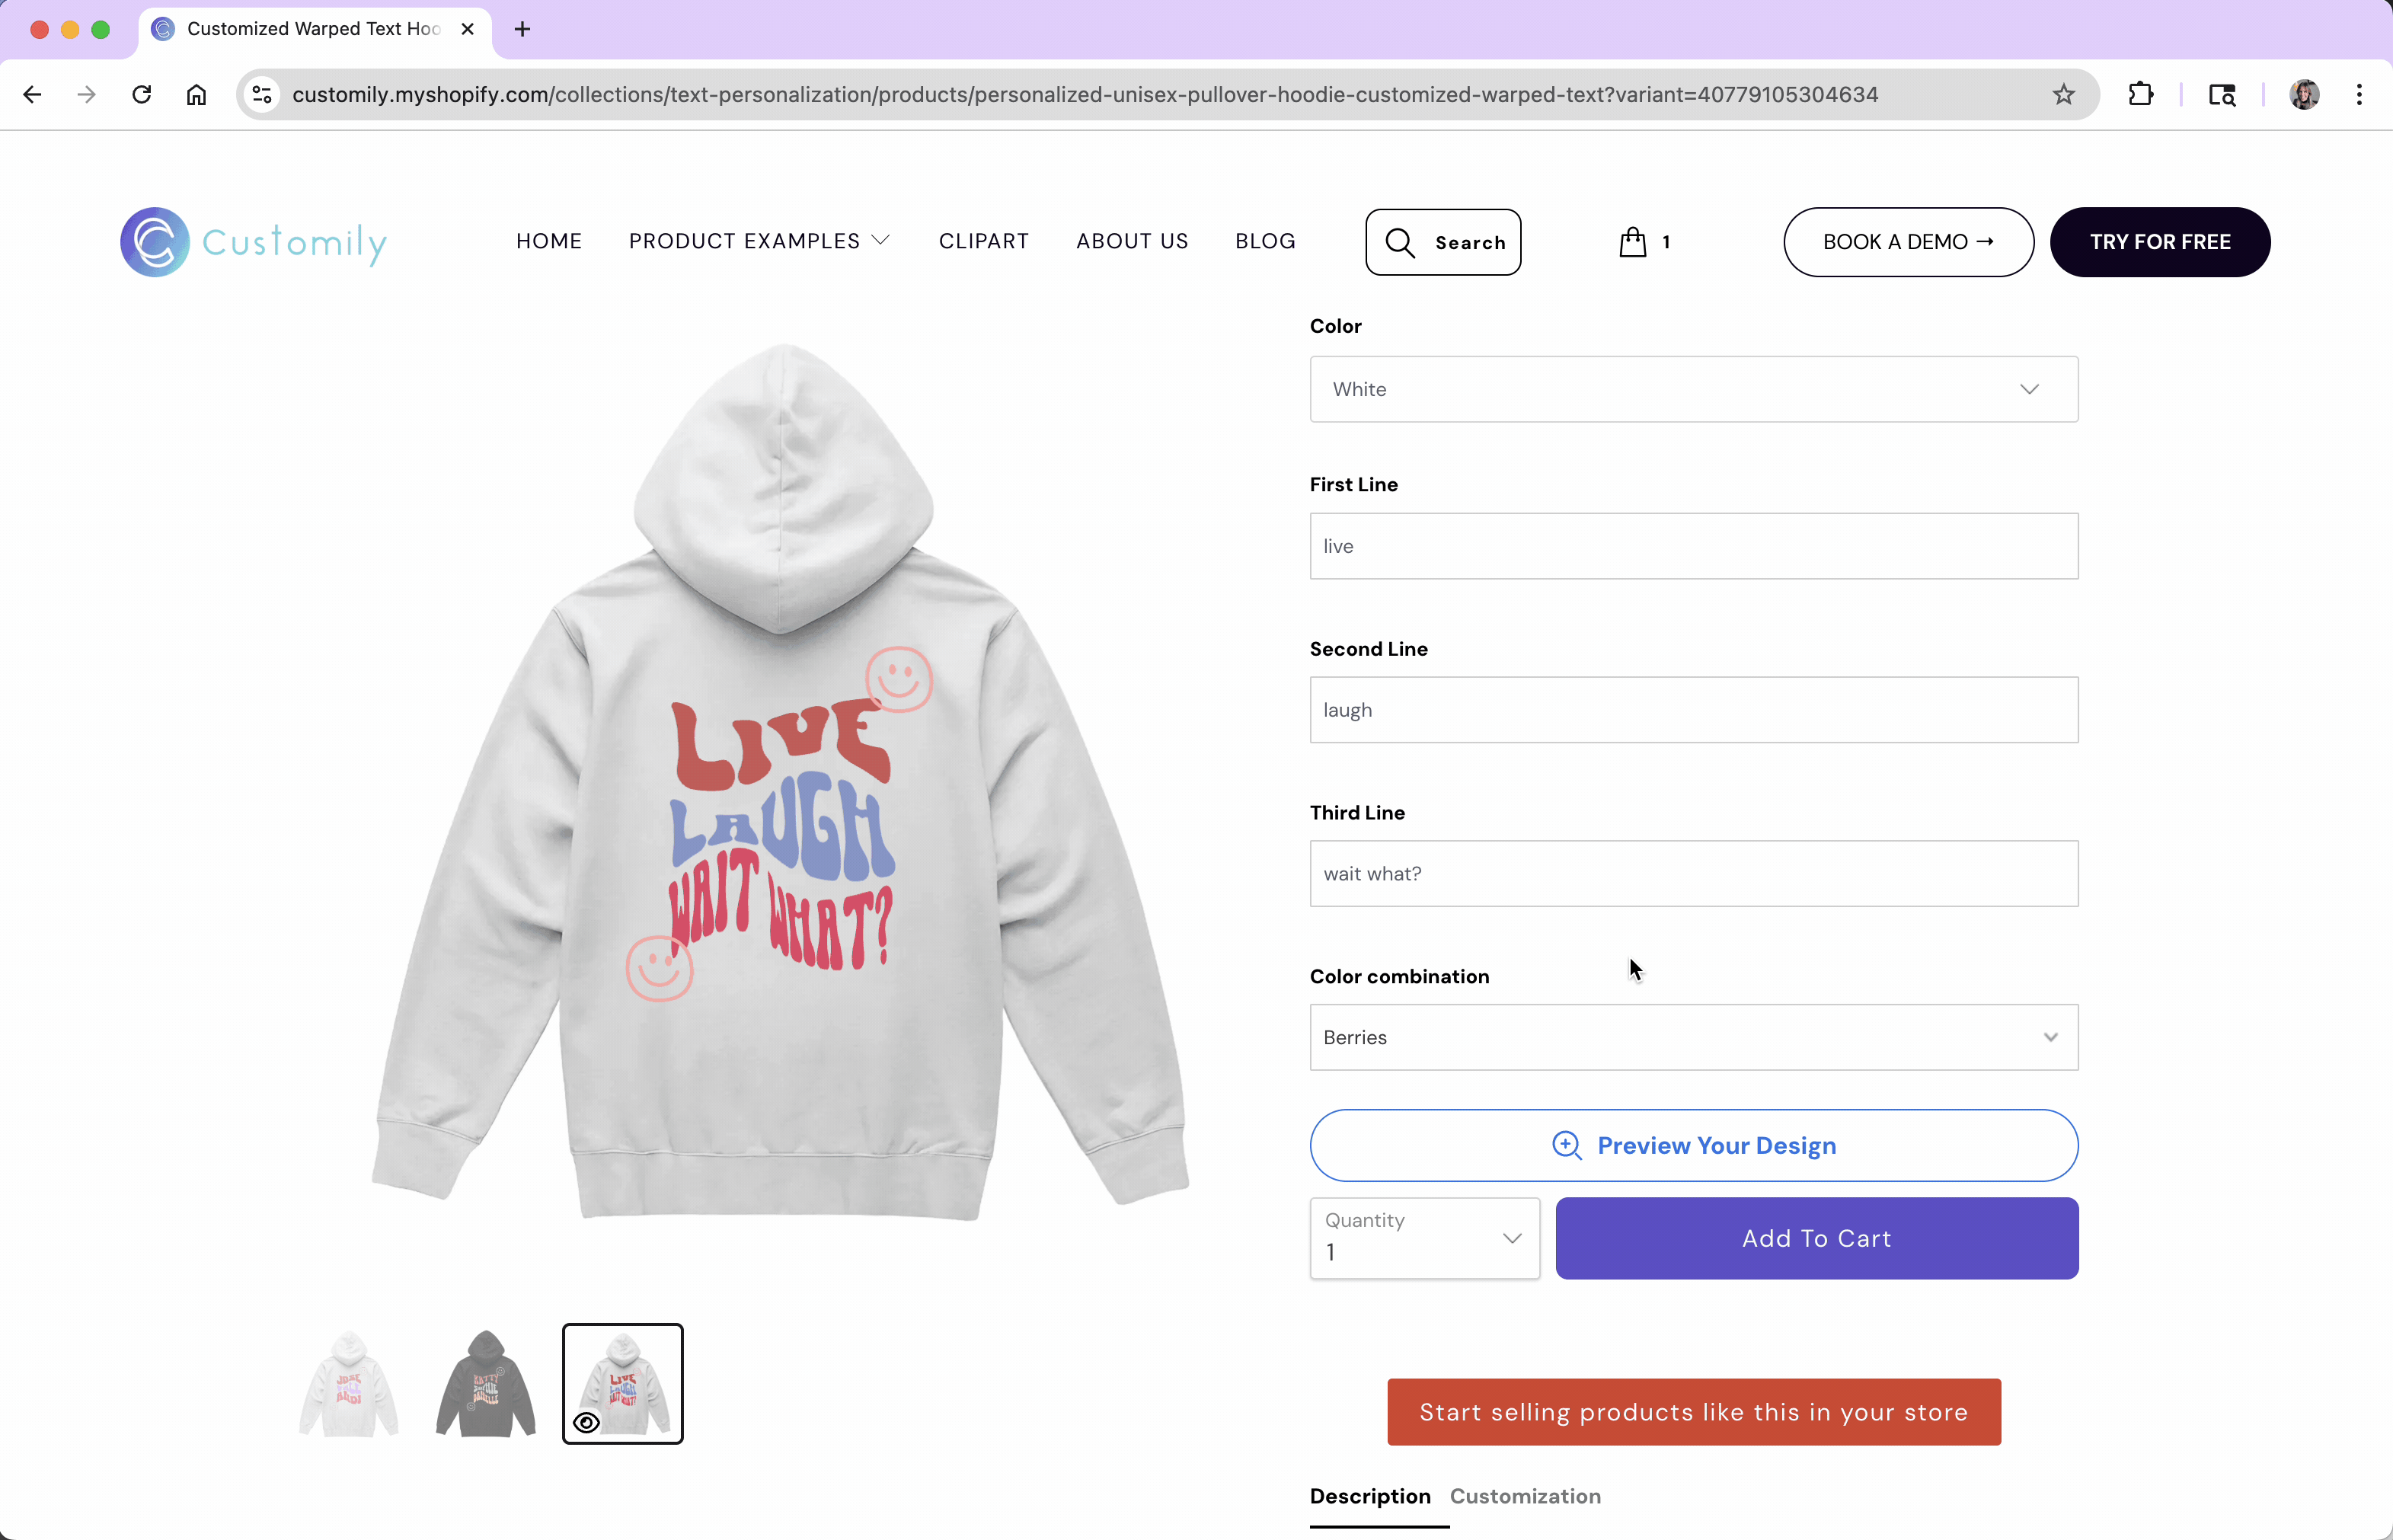This screenshot has width=2393, height=1540.
Task: Click the Add To Cart button
Action: (1816, 1238)
